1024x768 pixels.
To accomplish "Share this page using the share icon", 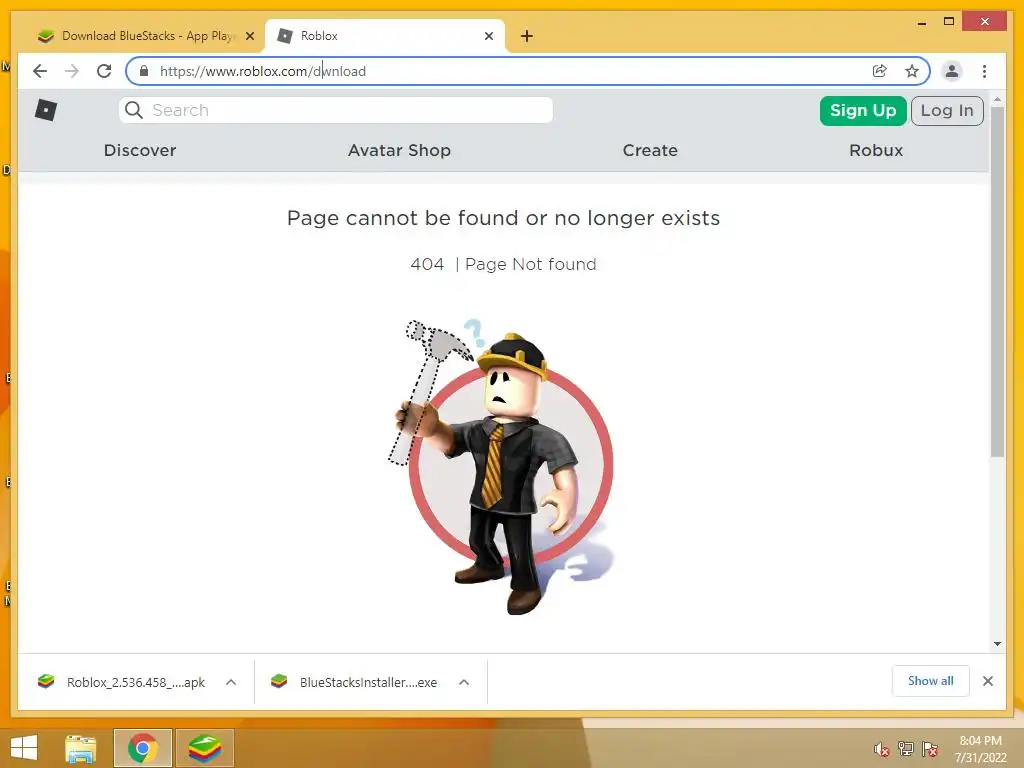I will point(880,71).
